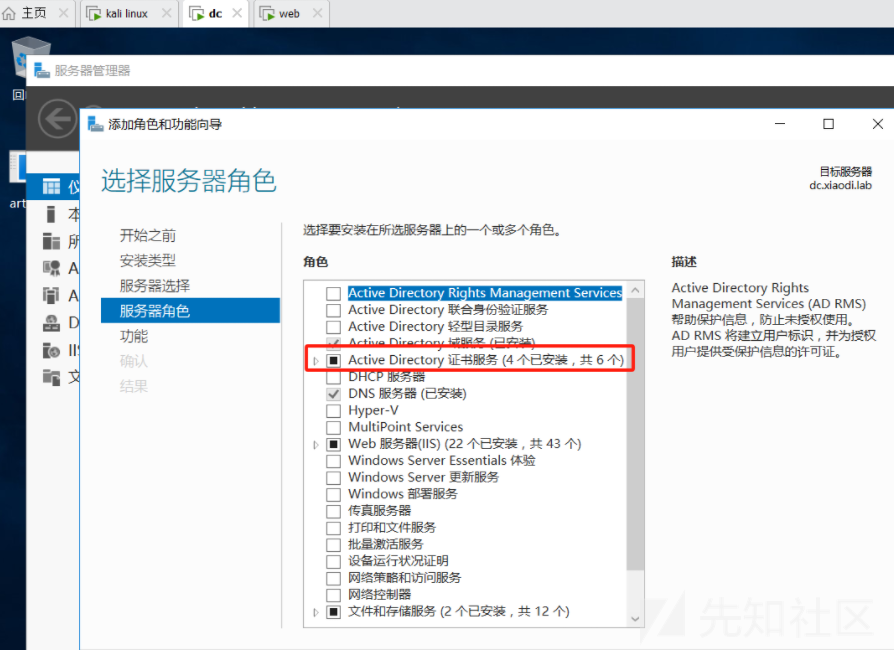Toggle Web 服务器(IIS) checkbox

point(334,444)
